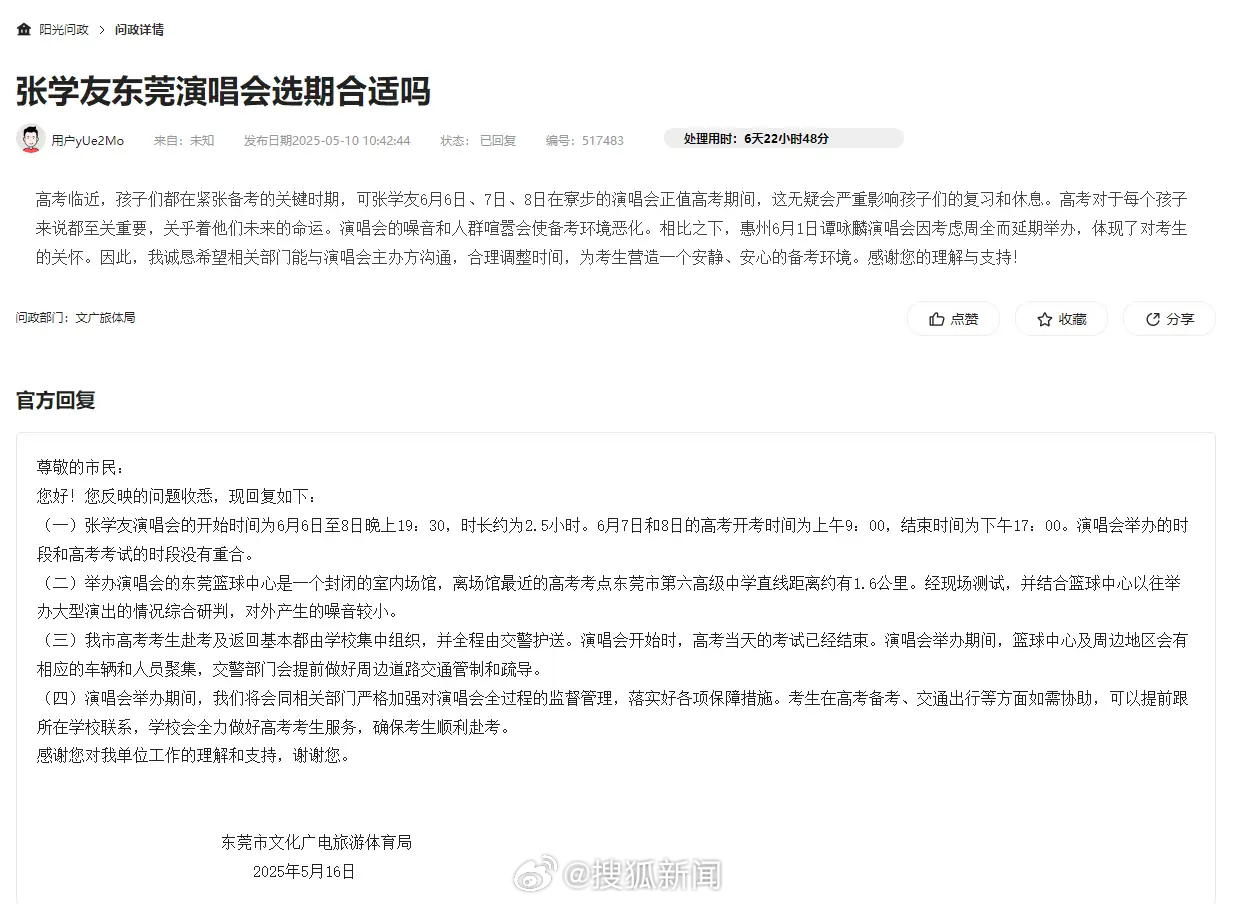
Task: Click the 状态 已回复 status label
Action: click(478, 141)
